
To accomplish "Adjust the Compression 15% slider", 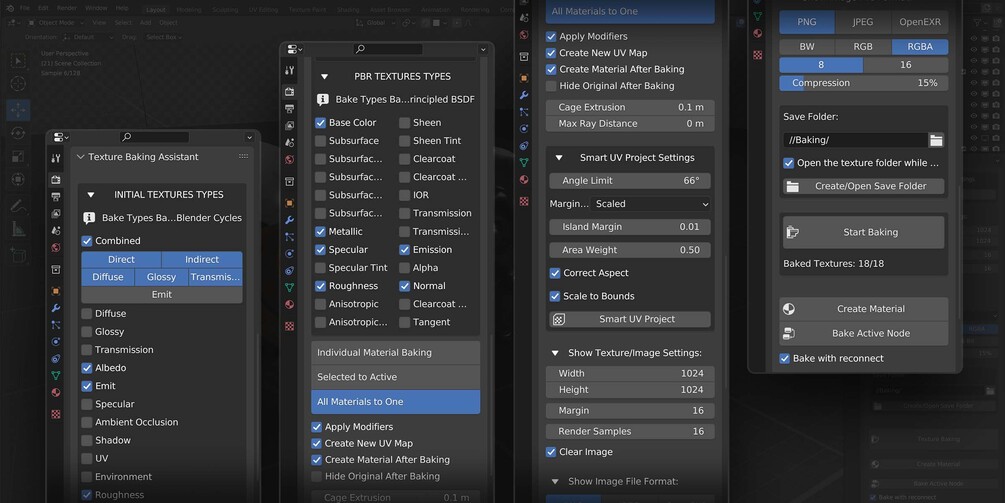I will 863,83.
